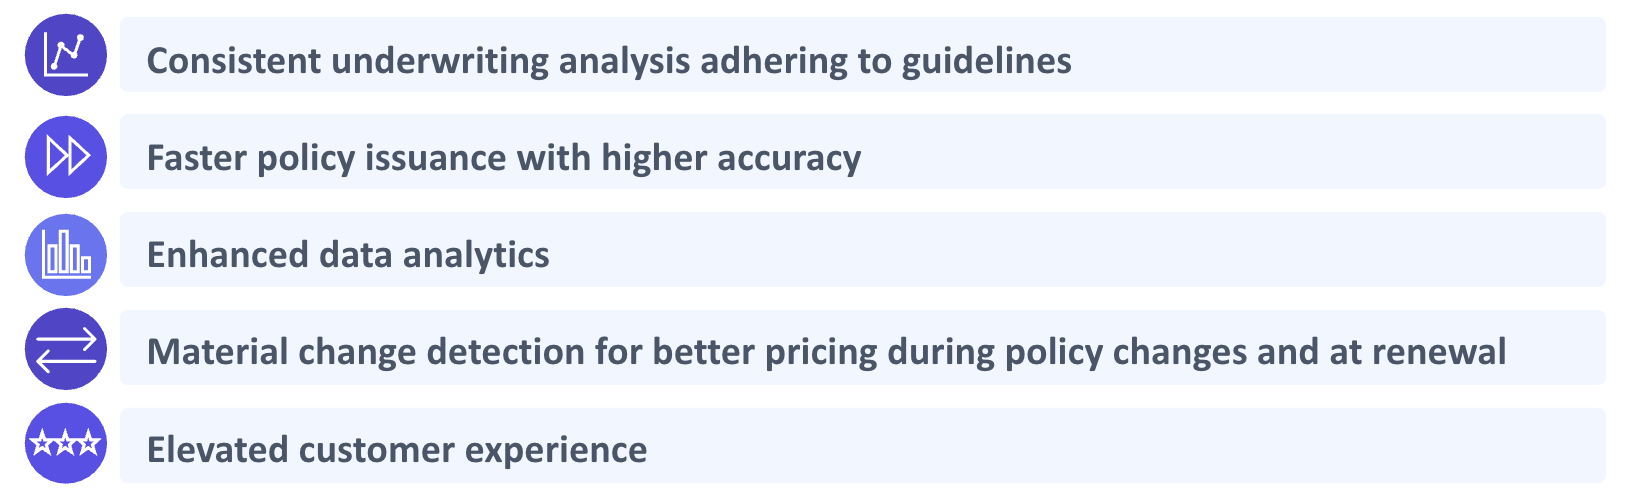Click the two opposing arrows change icon

(66, 349)
